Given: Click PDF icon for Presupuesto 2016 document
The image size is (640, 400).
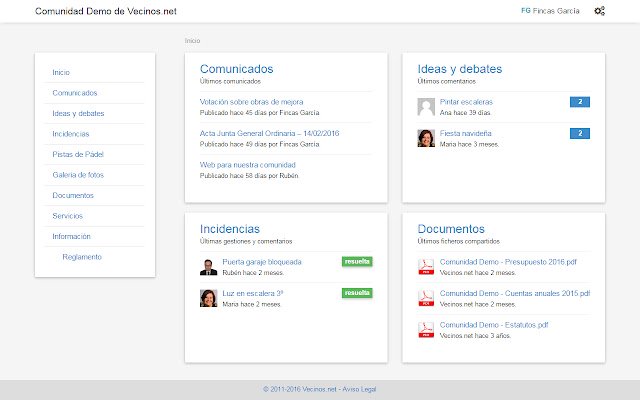Looking at the screenshot, I should coord(426,267).
